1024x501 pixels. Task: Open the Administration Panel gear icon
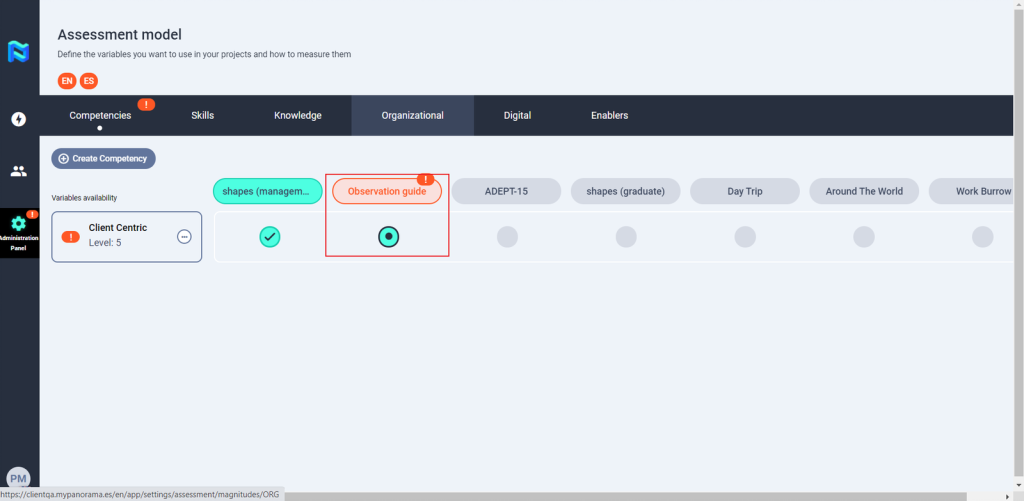point(18,225)
